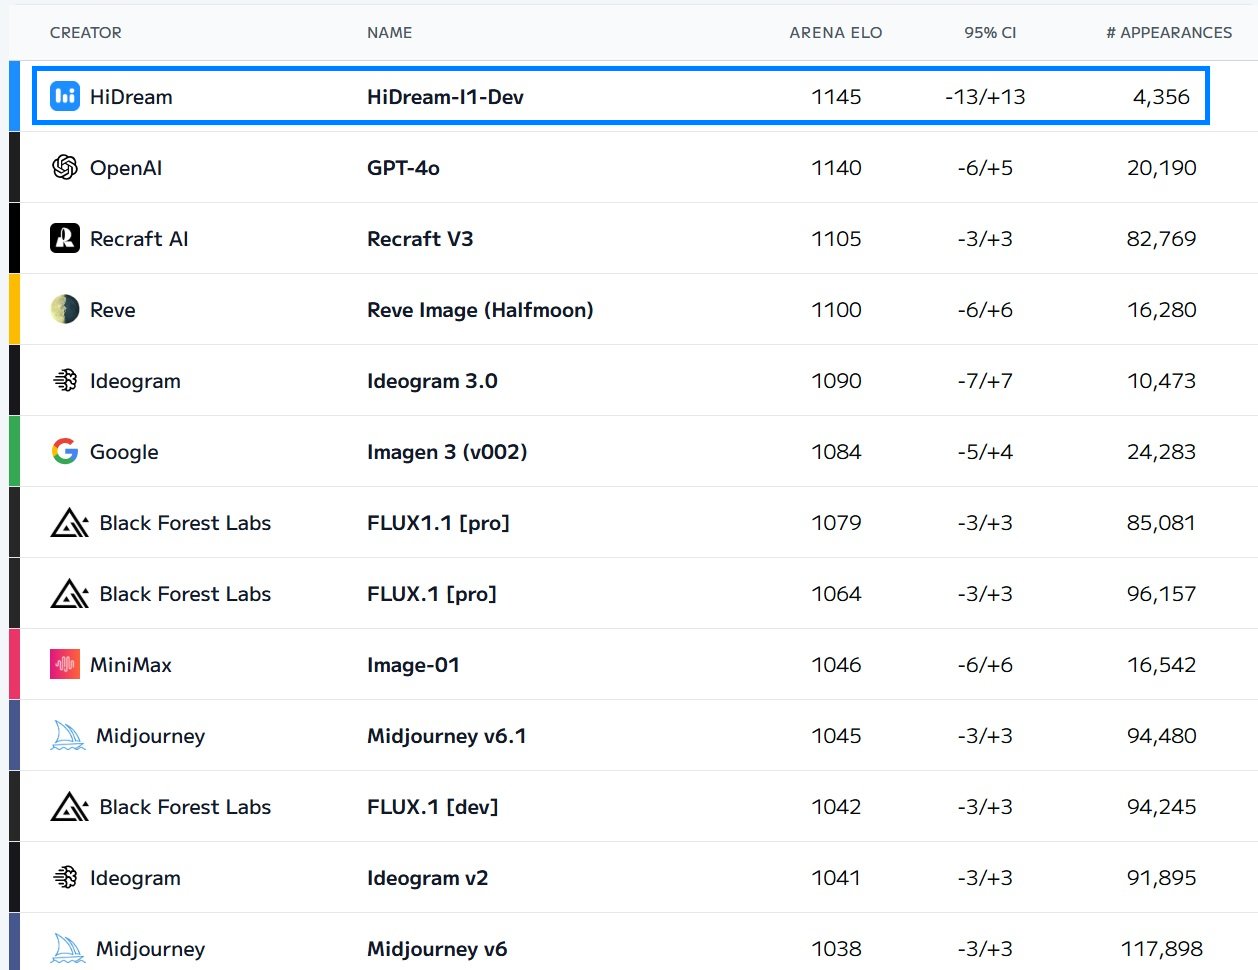The width and height of the screenshot is (1258, 970).
Task: Click the appearances count 117,898
Action: pyautogui.click(x=1161, y=949)
